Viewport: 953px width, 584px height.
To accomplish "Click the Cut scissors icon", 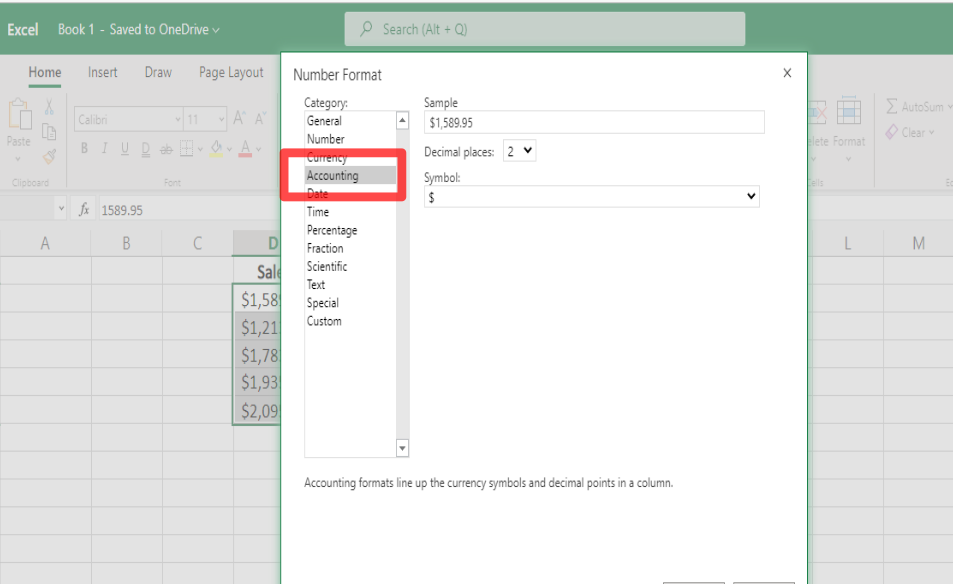I will click(x=49, y=108).
